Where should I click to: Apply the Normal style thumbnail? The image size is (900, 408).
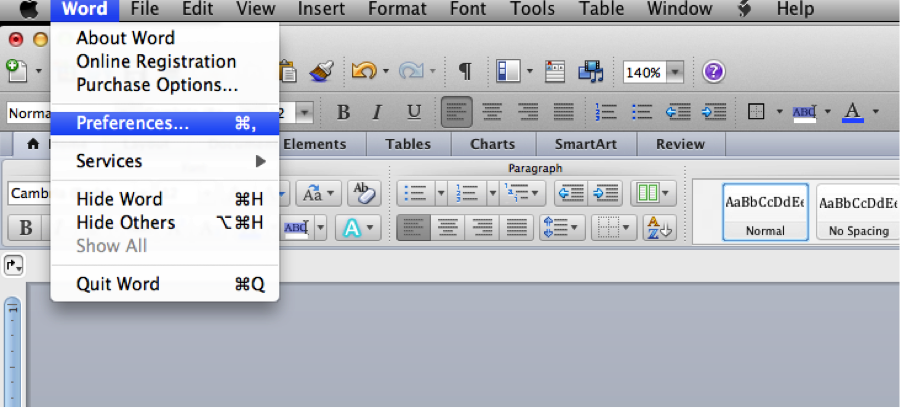pos(765,212)
